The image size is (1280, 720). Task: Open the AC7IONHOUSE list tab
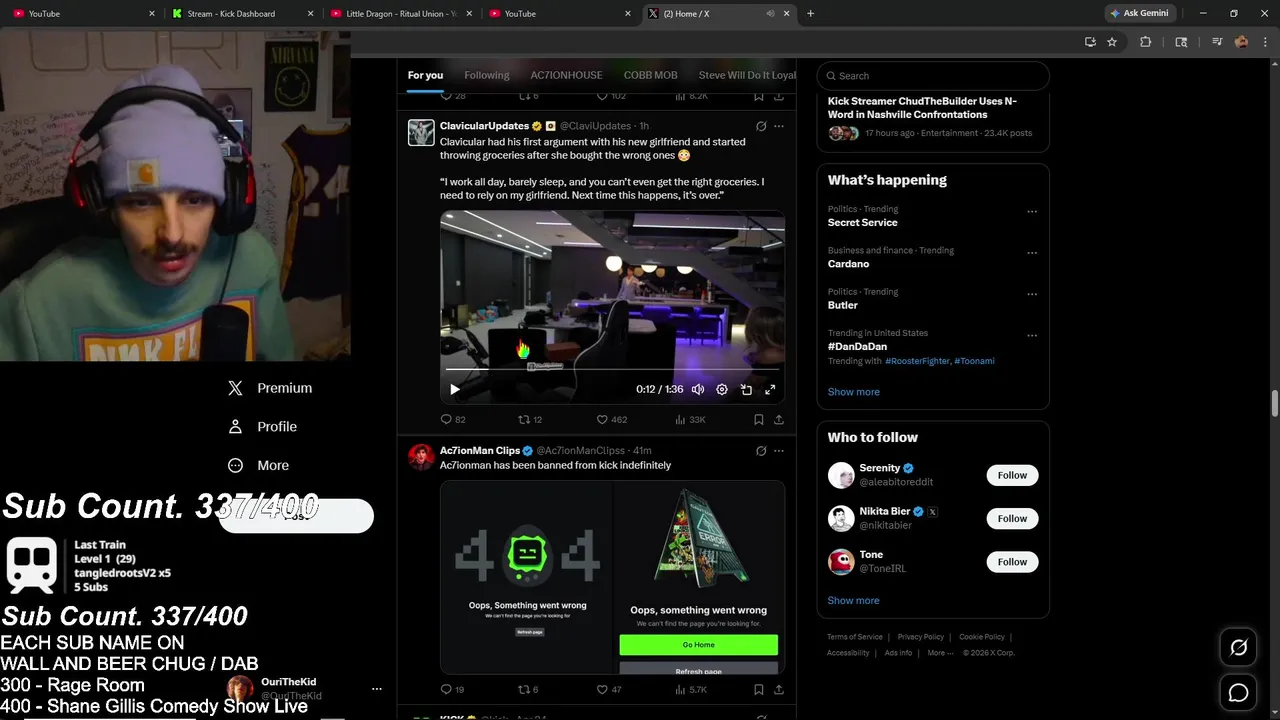point(566,75)
